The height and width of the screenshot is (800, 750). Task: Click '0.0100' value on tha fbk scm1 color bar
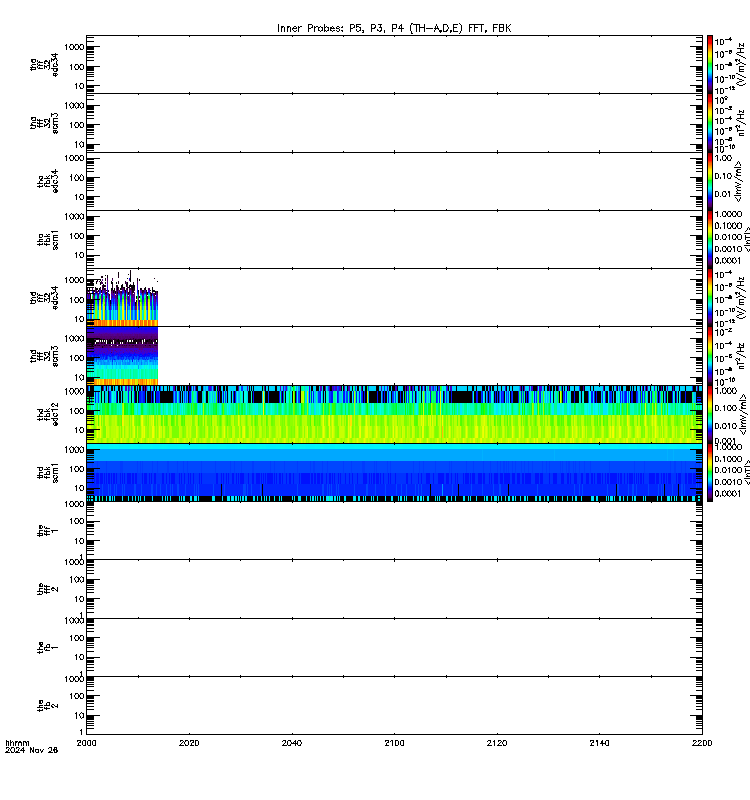[x=729, y=237]
